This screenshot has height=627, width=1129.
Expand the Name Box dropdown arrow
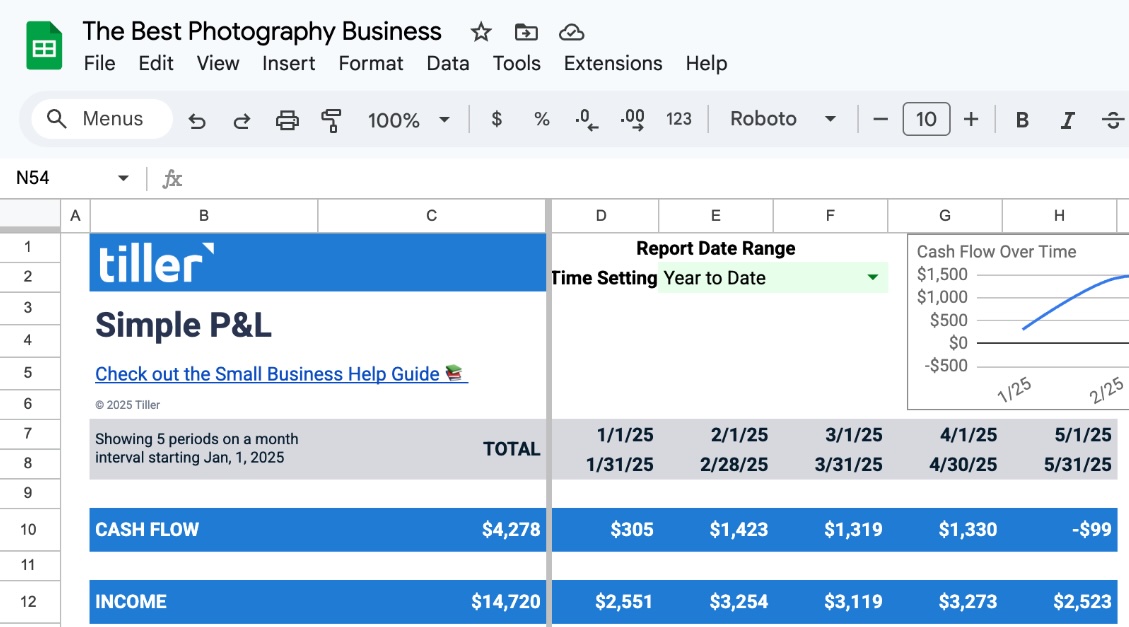point(123,178)
